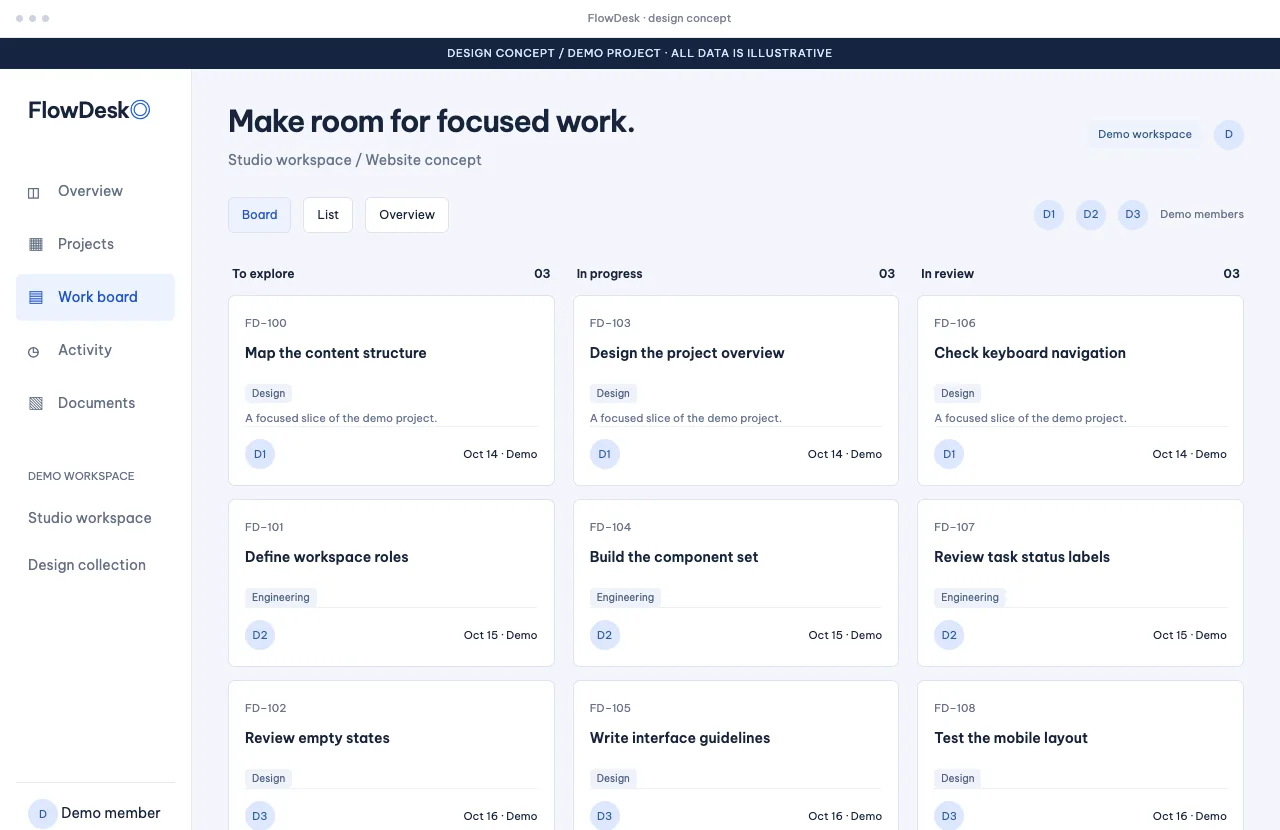
Task: Click Oct 14 · Demo on FD-100 card
Action: tap(500, 454)
